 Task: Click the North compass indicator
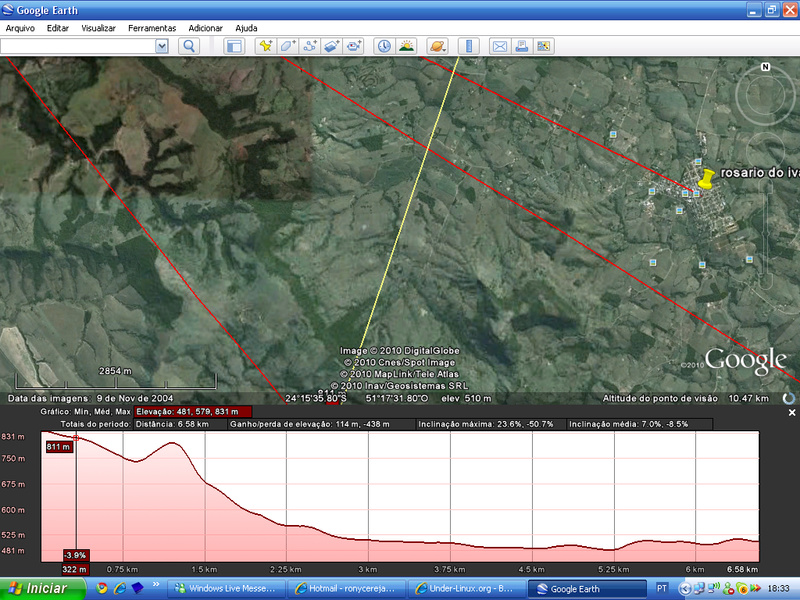(765, 68)
